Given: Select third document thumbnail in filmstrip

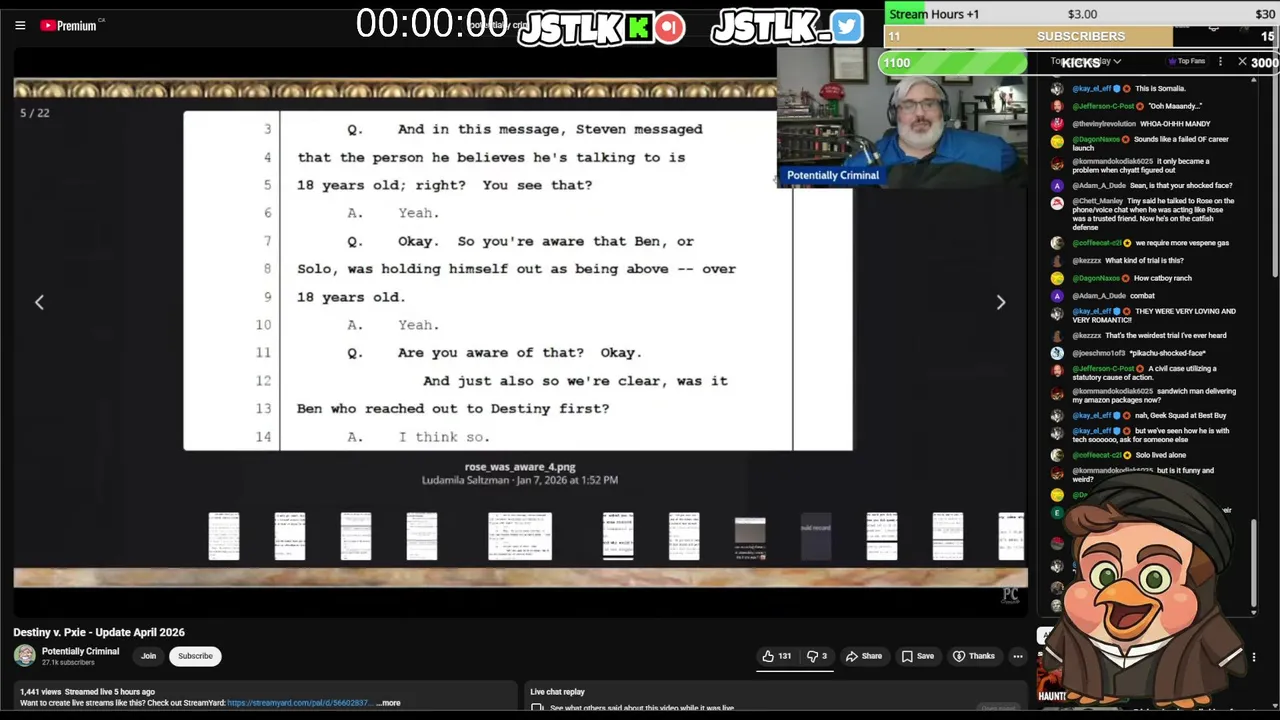Looking at the screenshot, I should tap(356, 536).
